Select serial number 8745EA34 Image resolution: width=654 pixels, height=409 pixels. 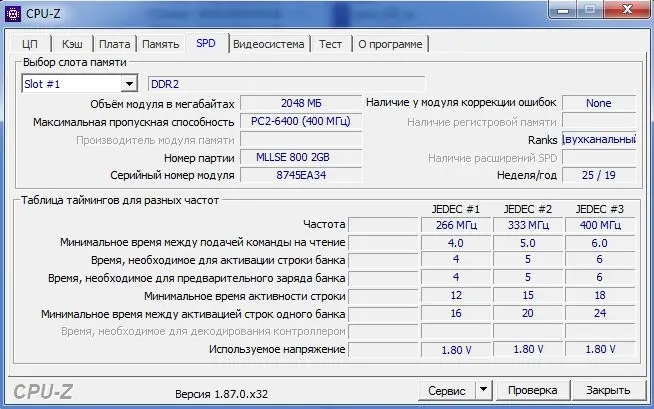pos(301,175)
